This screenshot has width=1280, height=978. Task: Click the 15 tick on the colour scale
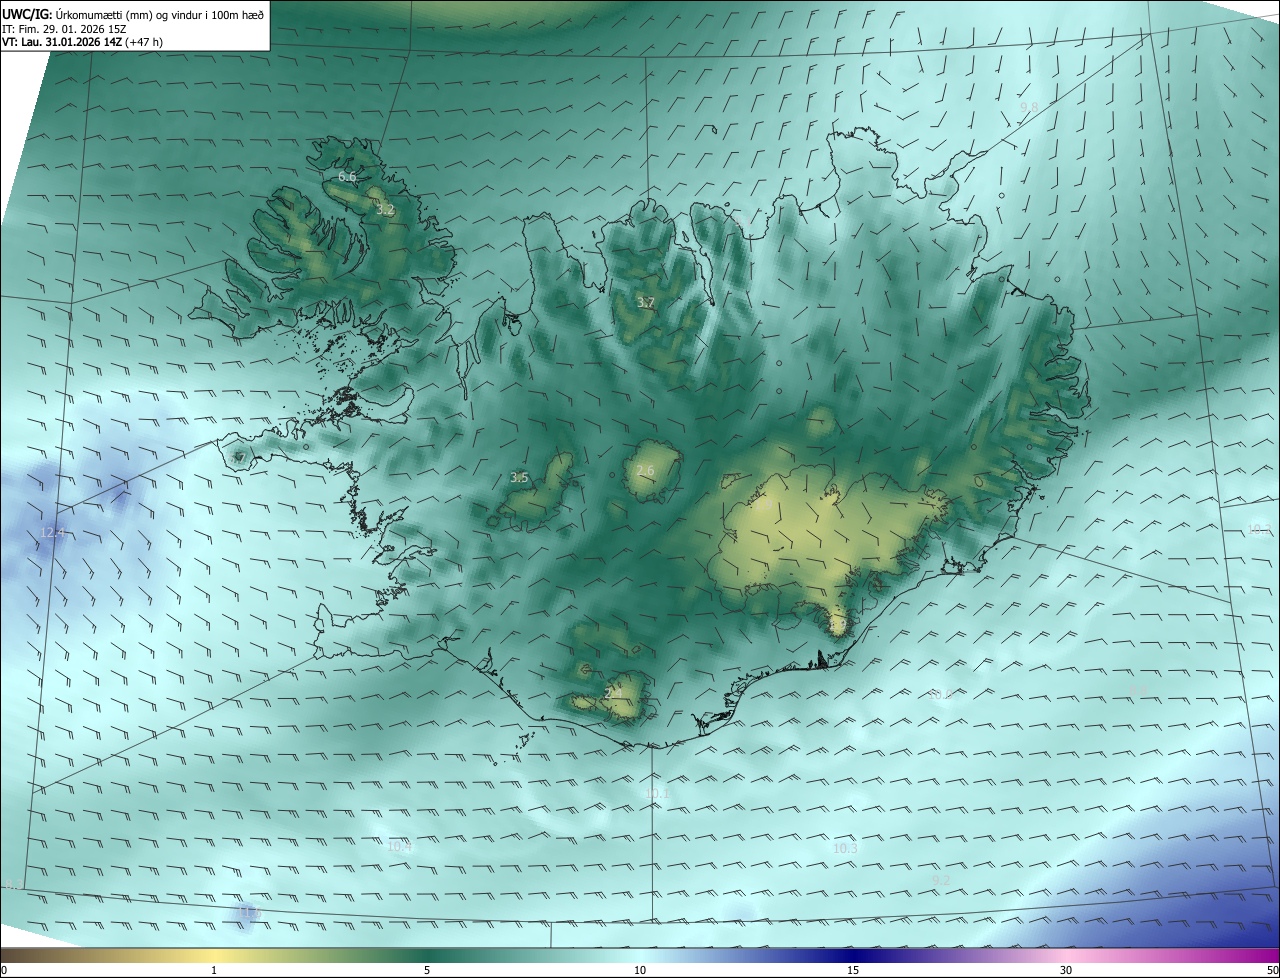pyautogui.click(x=853, y=970)
